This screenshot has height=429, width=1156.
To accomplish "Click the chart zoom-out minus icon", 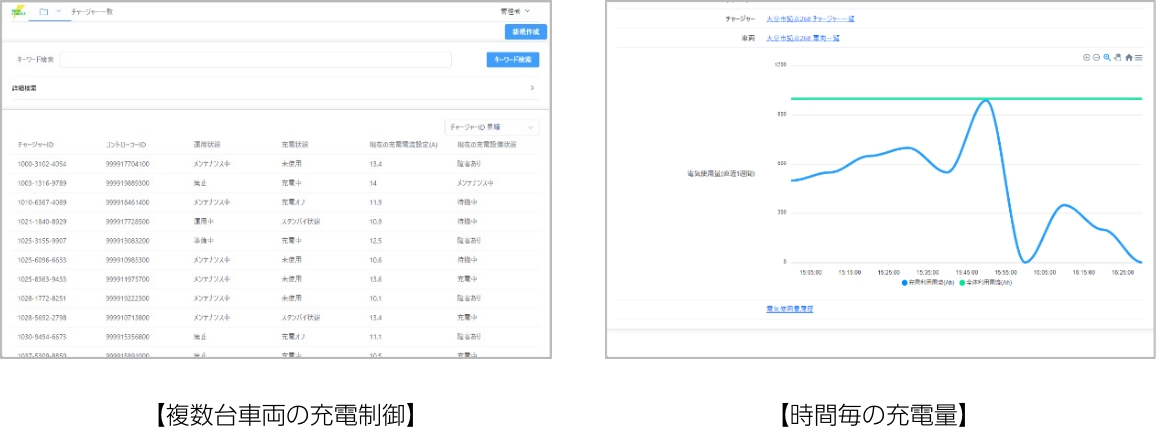I will (1096, 58).
